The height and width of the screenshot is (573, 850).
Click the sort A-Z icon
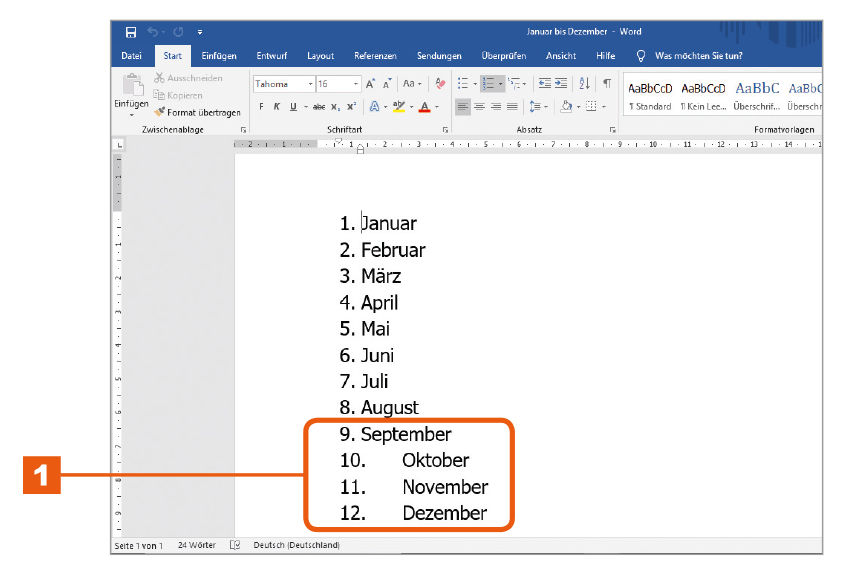(x=584, y=83)
